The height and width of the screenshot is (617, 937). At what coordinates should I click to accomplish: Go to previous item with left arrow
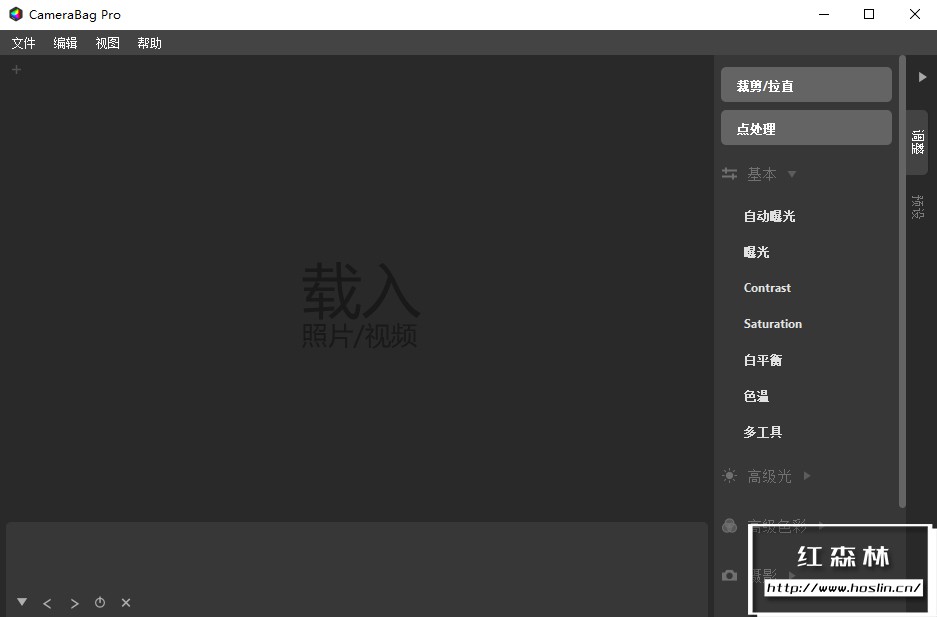(47, 603)
